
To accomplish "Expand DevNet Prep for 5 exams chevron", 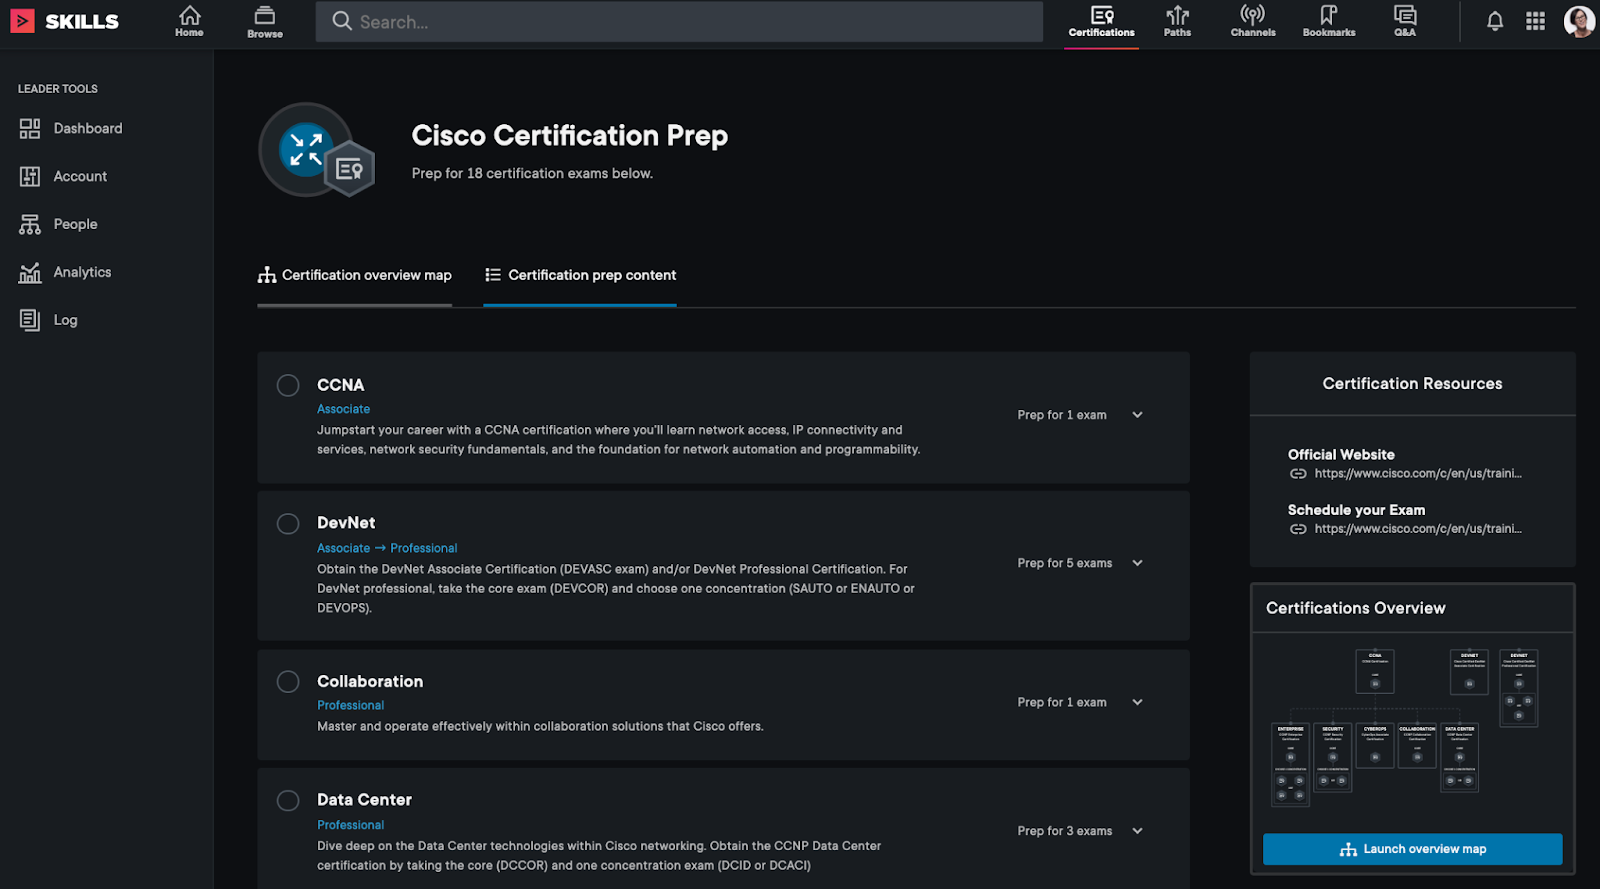I will pos(1137,563).
